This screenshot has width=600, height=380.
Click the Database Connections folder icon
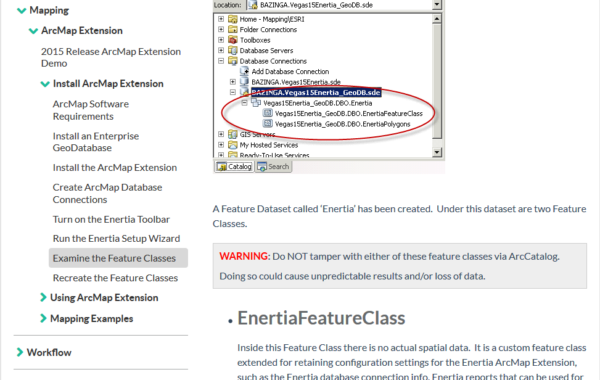pos(232,60)
